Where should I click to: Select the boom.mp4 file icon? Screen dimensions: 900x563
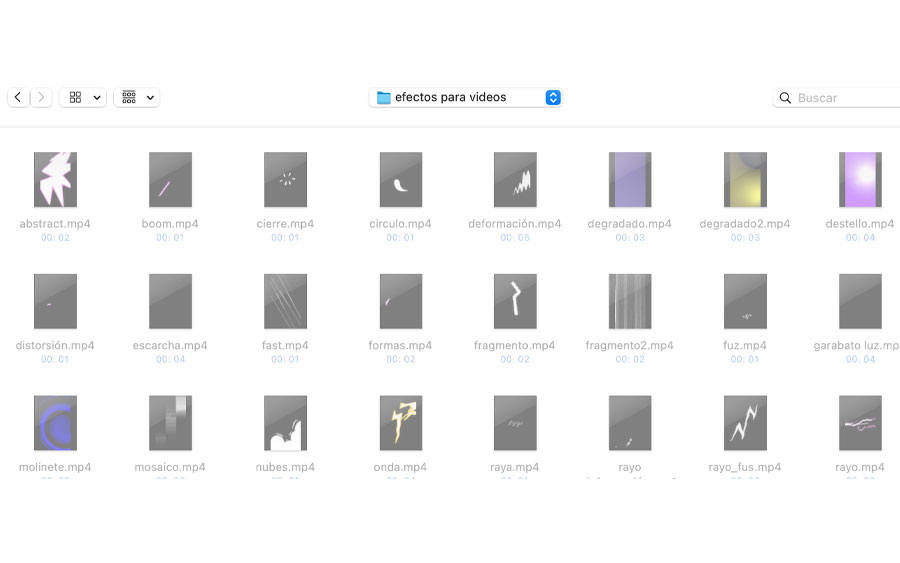170,180
